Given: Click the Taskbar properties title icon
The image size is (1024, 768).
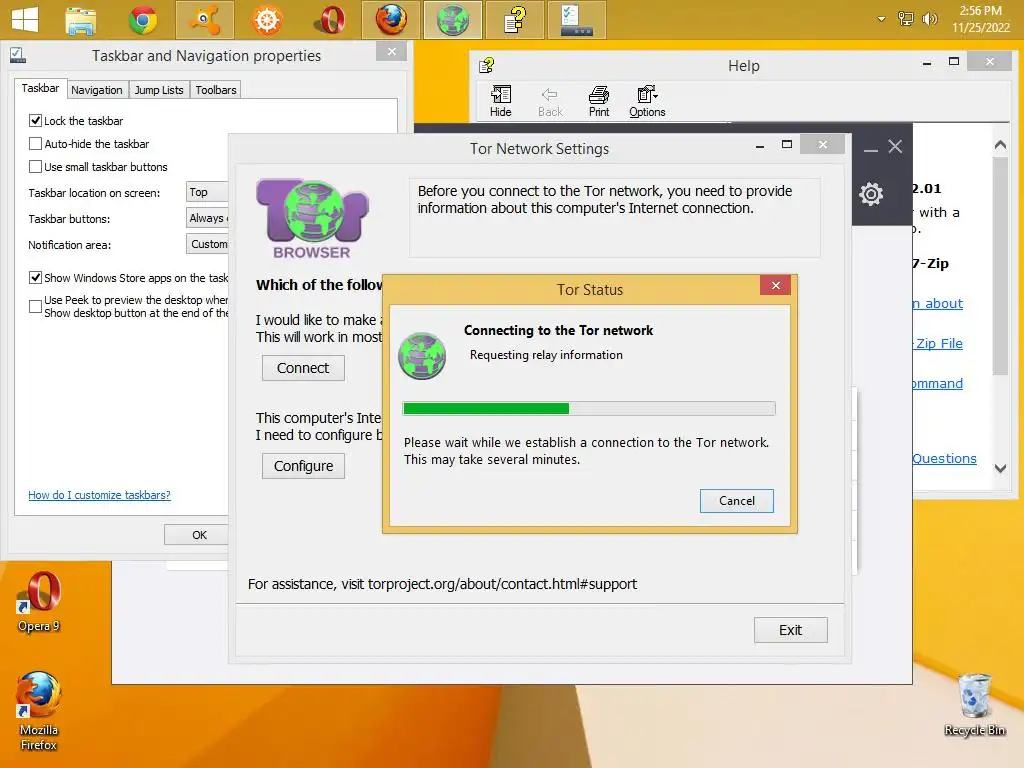Looking at the screenshot, I should click(18, 56).
